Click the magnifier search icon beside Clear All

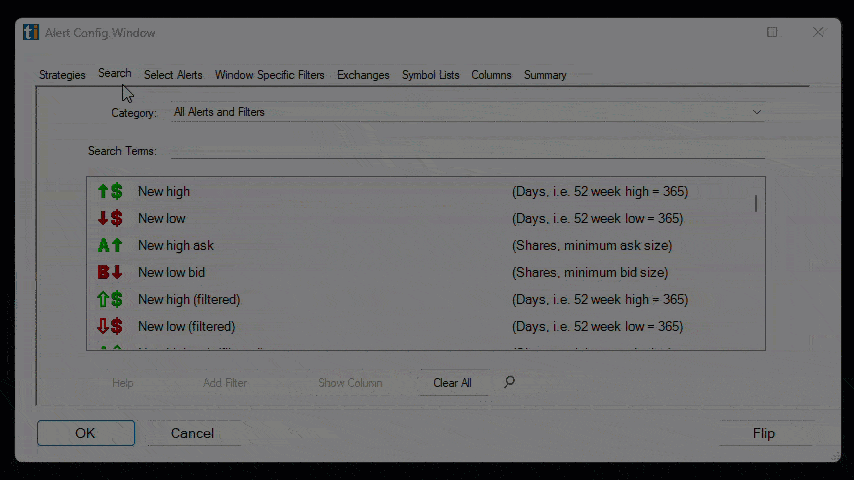509,382
